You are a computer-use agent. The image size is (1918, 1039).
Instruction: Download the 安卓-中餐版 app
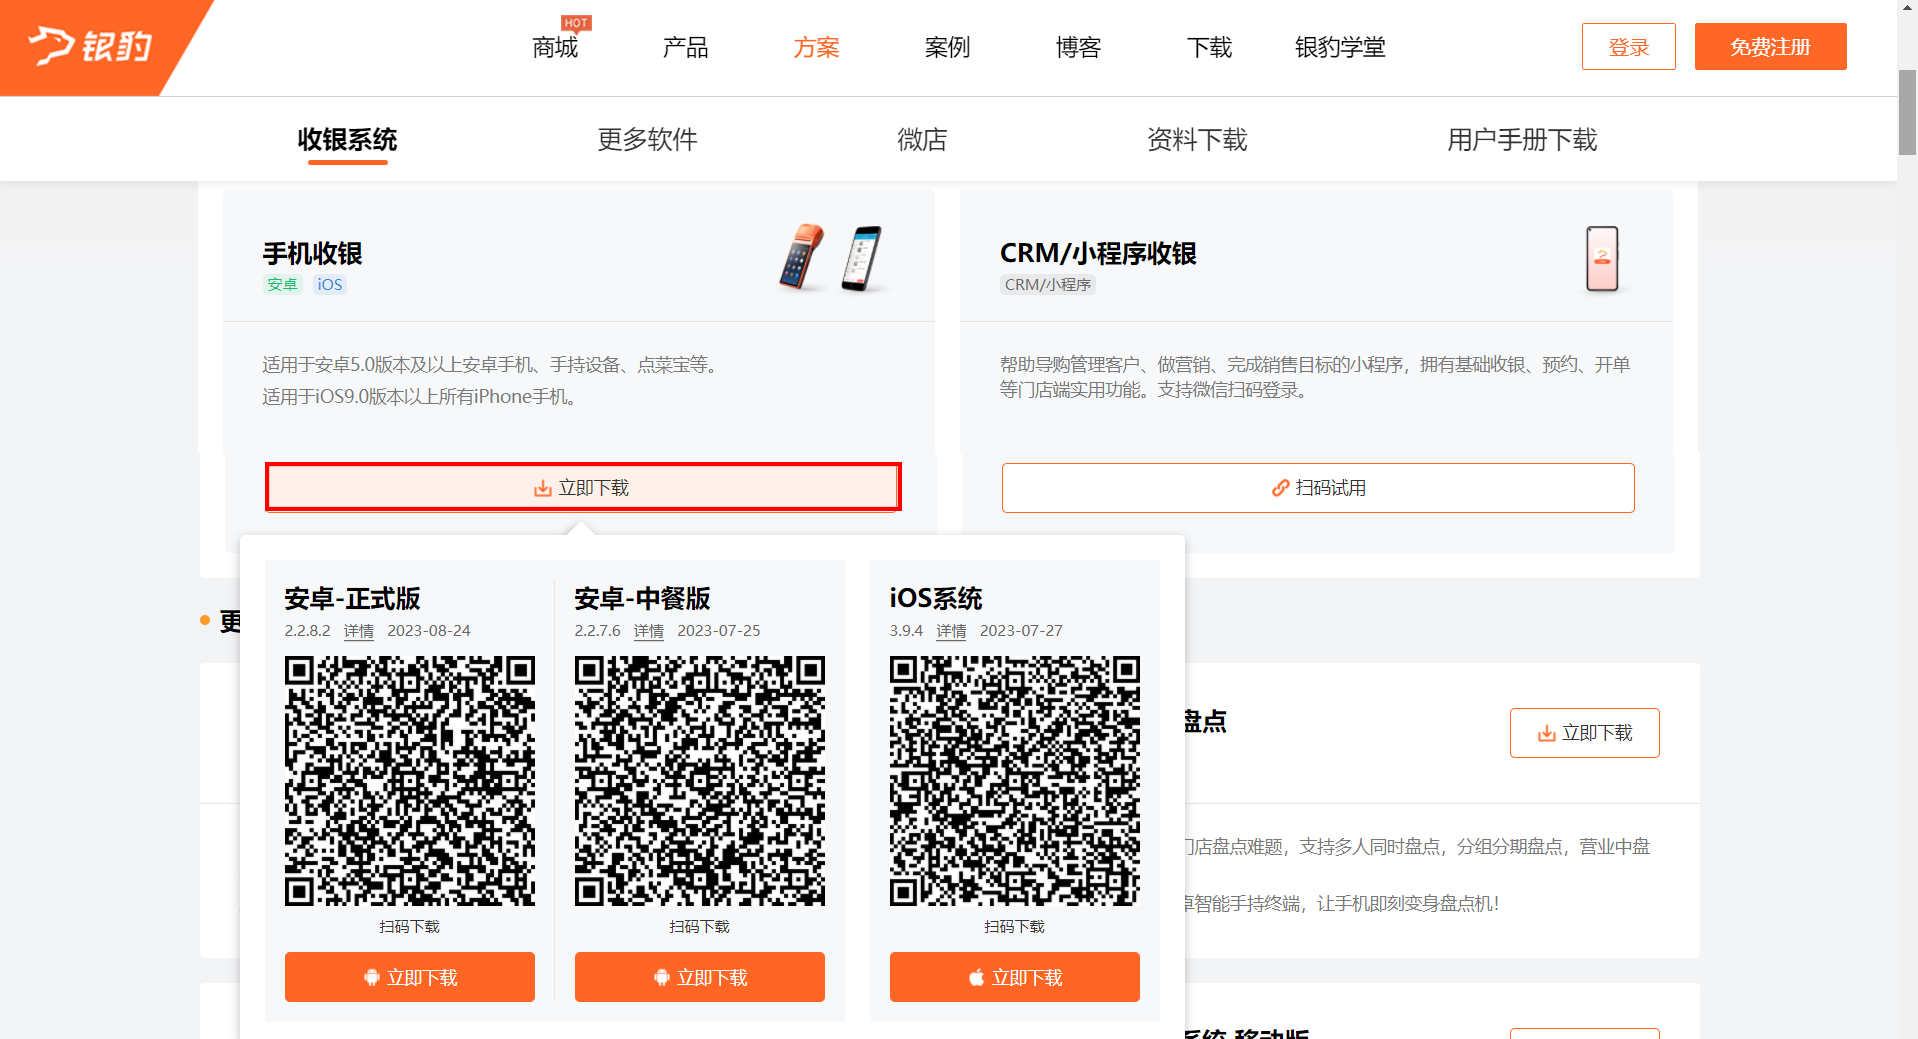click(x=700, y=977)
